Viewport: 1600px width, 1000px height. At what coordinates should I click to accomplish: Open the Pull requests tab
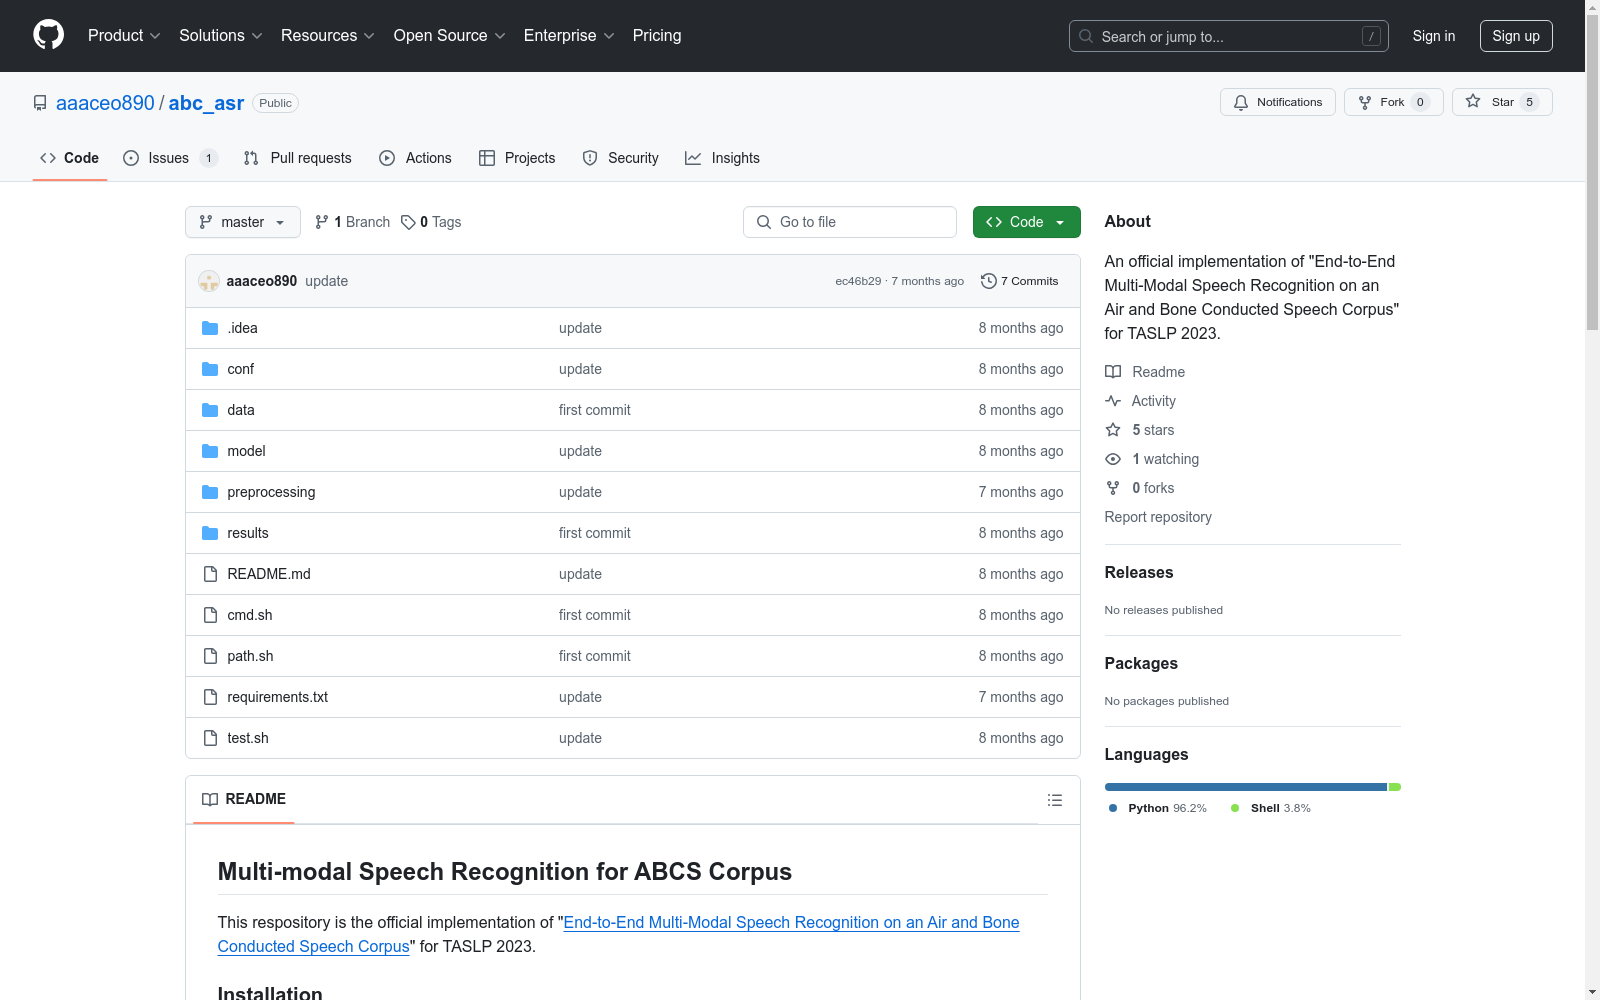297,158
